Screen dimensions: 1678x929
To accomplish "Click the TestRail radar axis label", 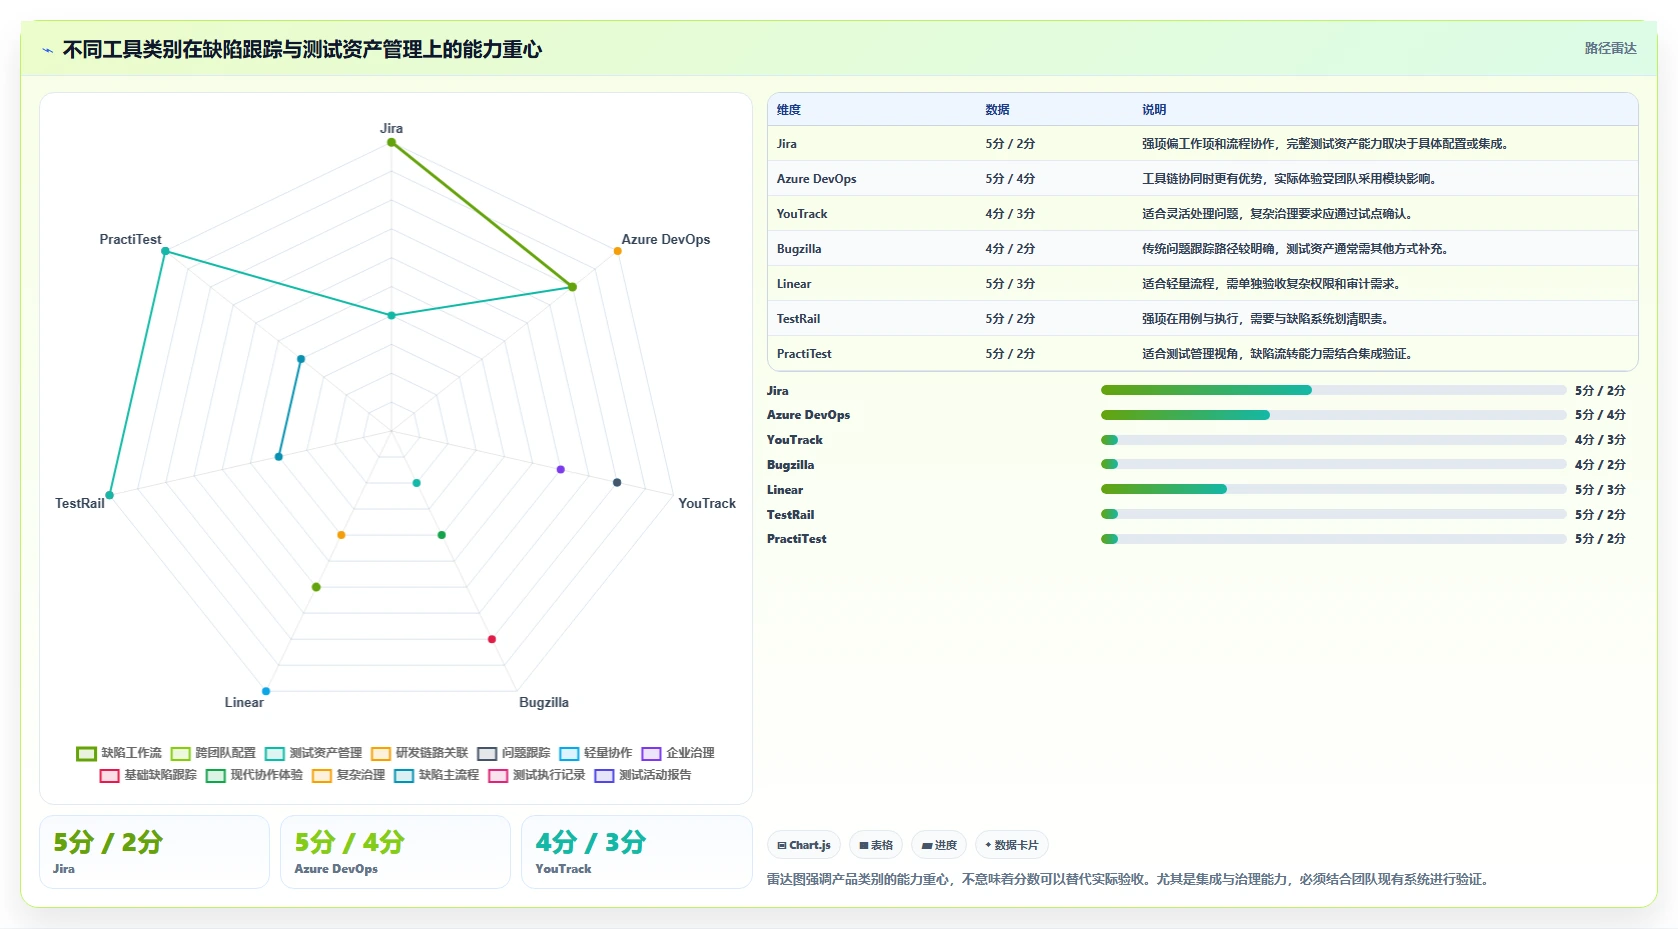I will click(80, 503).
